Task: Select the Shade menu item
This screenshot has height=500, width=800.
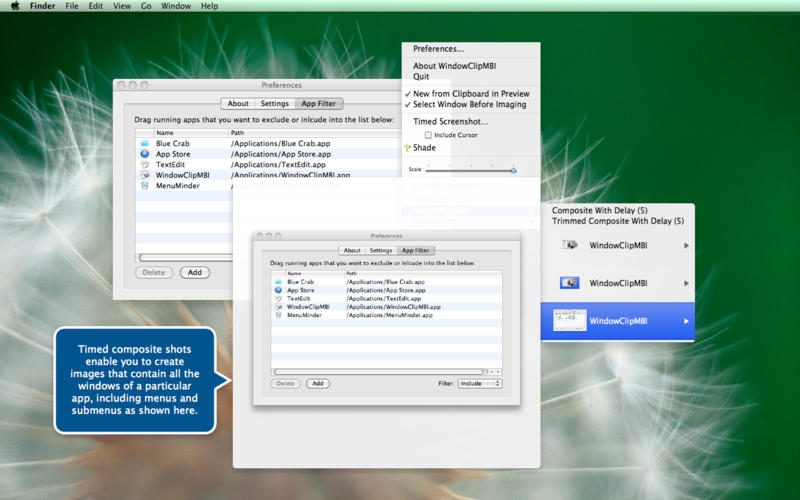Action: [x=424, y=148]
